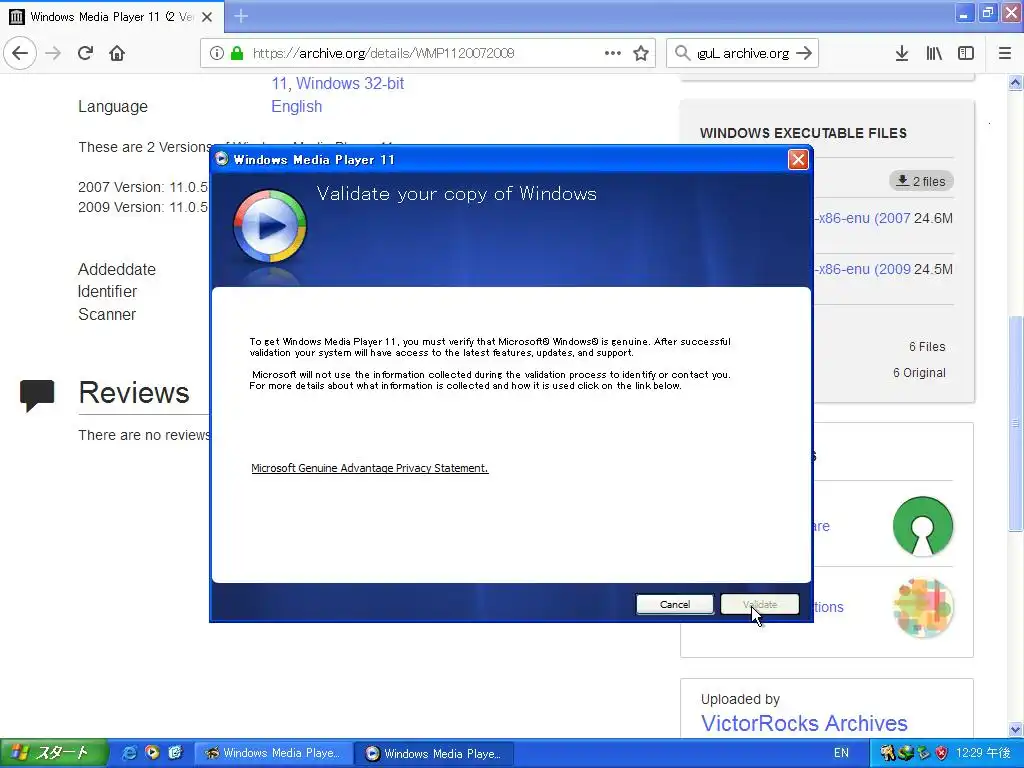Click the Firefox forward arrow
This screenshot has width=1024, height=768.
pos(53,53)
